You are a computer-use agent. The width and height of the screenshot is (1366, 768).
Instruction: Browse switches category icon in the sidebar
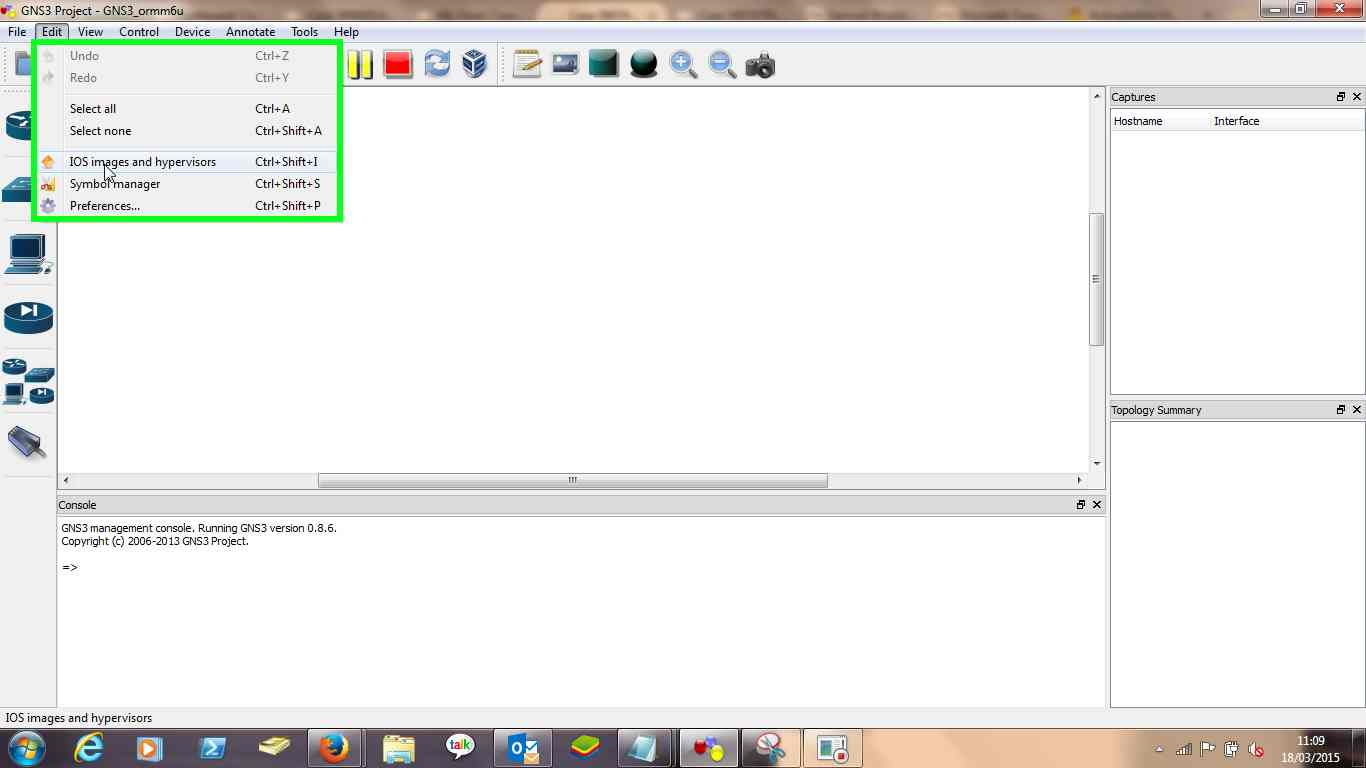18,189
